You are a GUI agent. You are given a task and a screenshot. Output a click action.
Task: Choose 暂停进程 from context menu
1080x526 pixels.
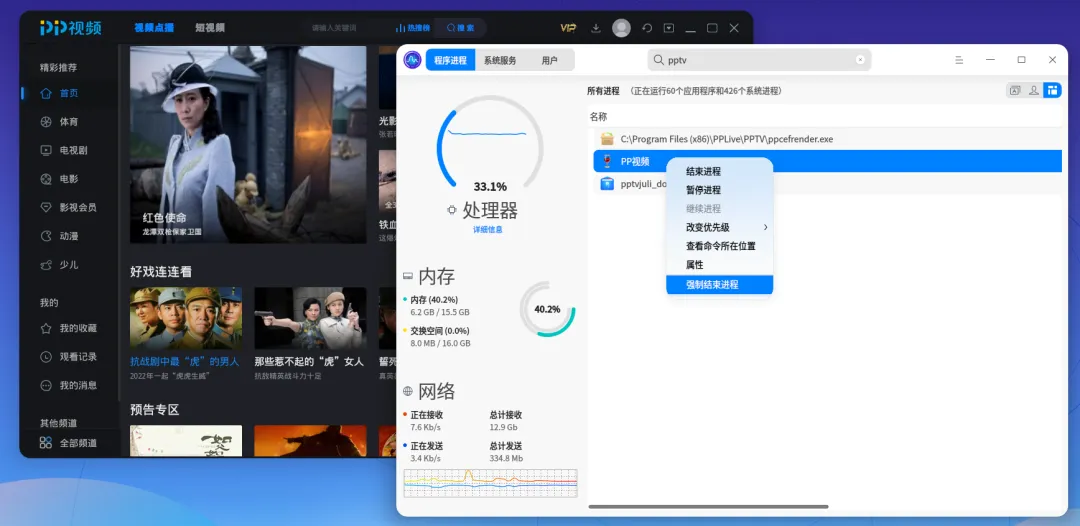tap(719, 190)
